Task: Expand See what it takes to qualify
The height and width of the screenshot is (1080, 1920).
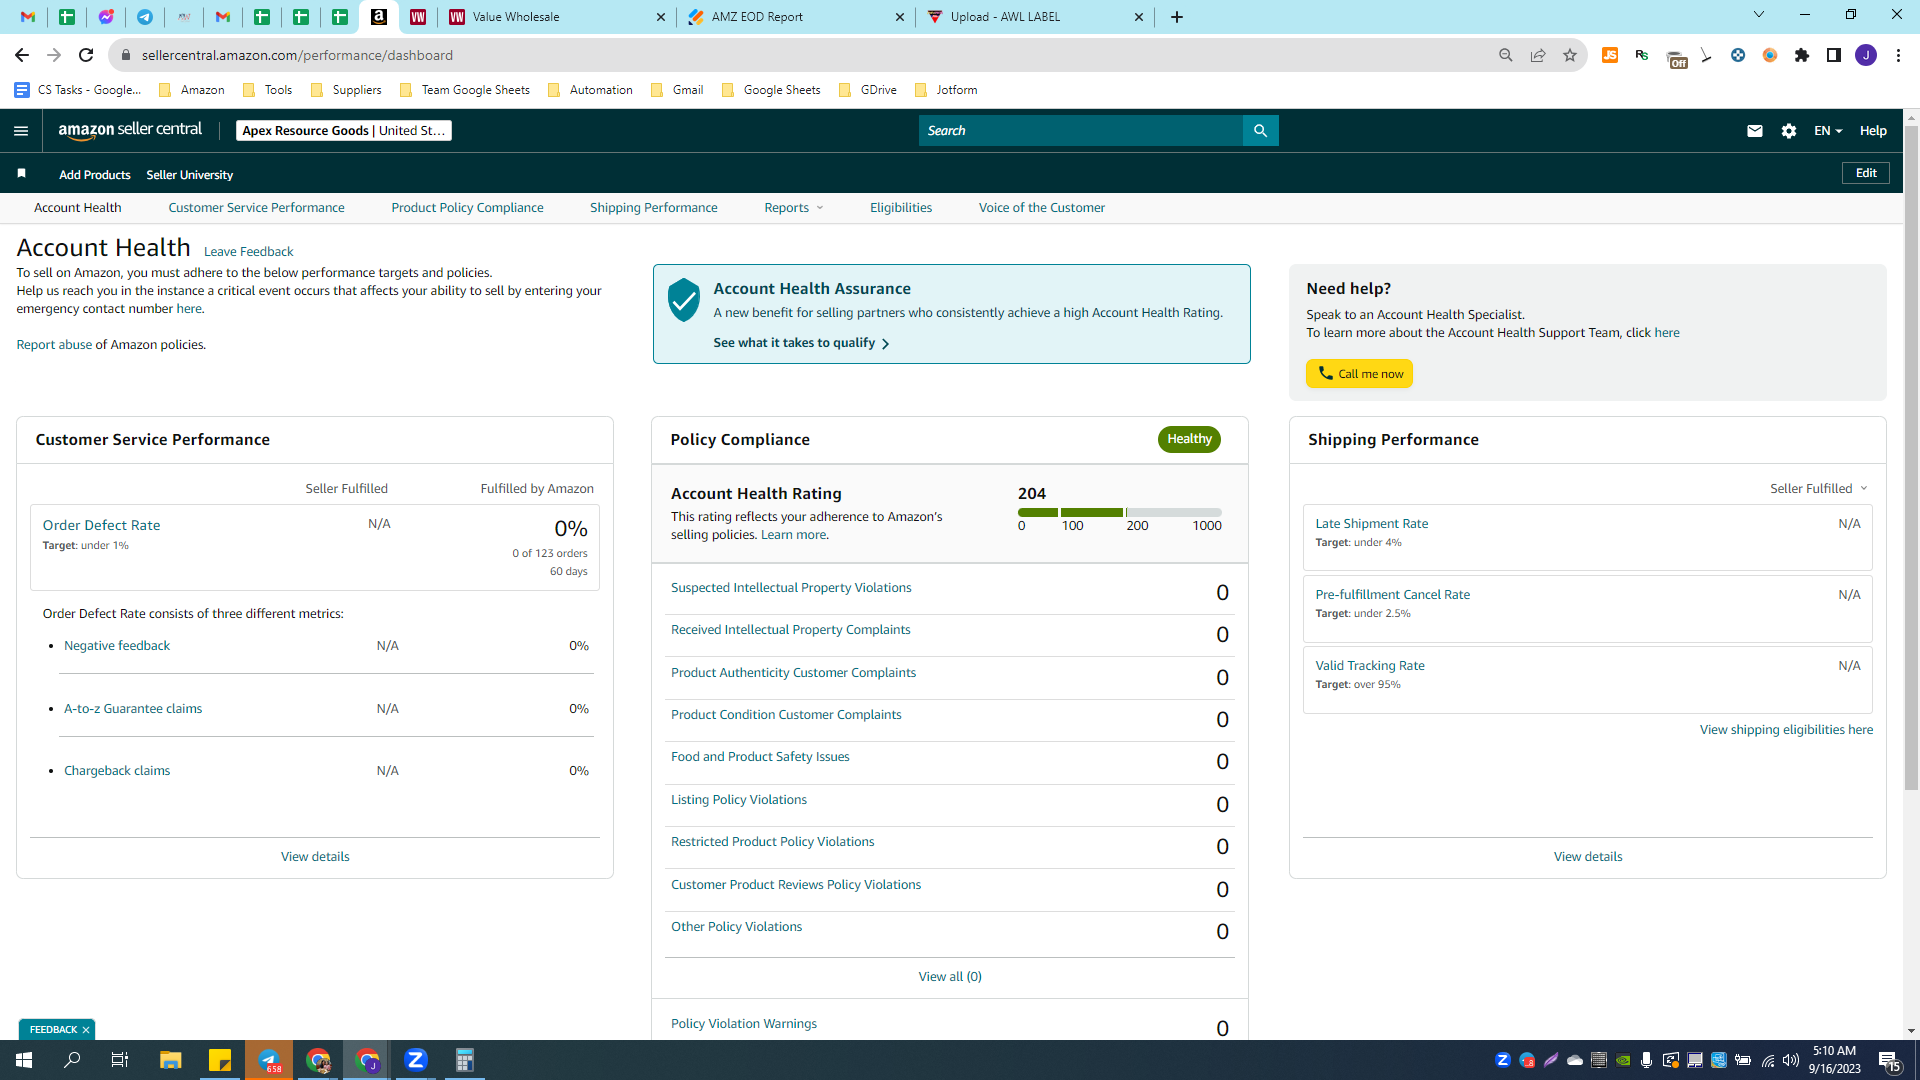Action: point(801,342)
